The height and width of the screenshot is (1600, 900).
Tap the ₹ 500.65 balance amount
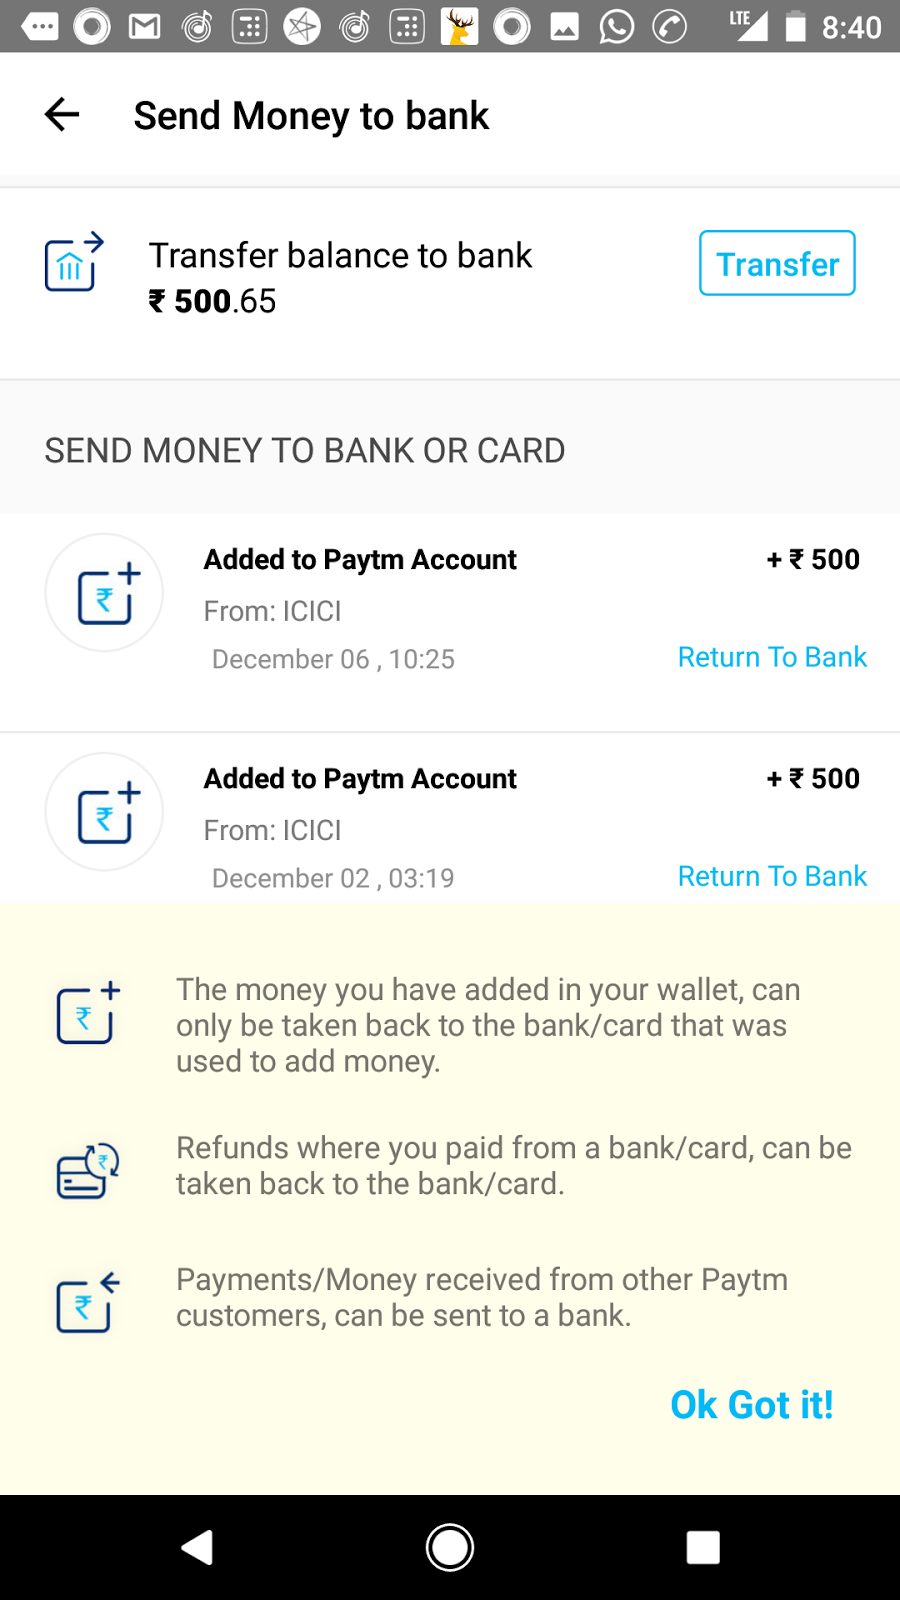click(x=212, y=301)
